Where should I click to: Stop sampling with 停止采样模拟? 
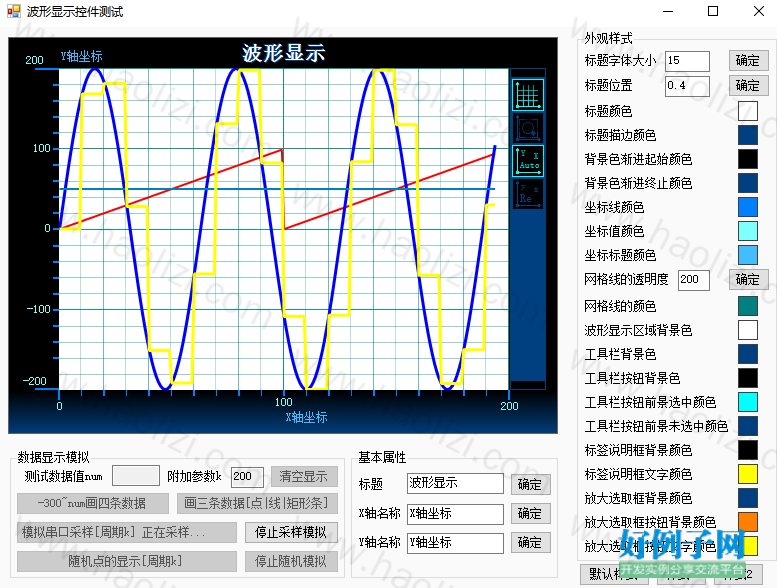[x=291, y=533]
